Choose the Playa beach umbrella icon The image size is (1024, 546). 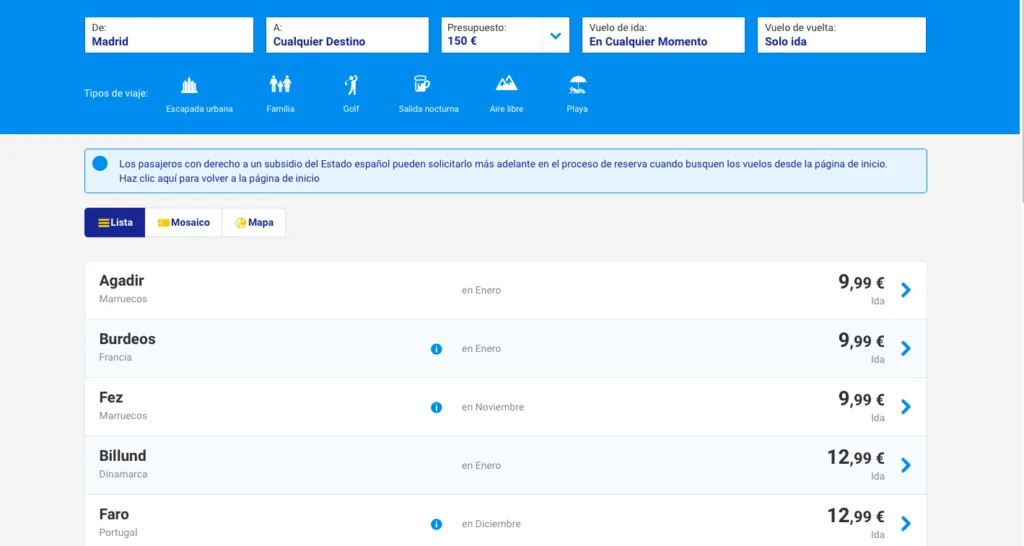point(577,85)
